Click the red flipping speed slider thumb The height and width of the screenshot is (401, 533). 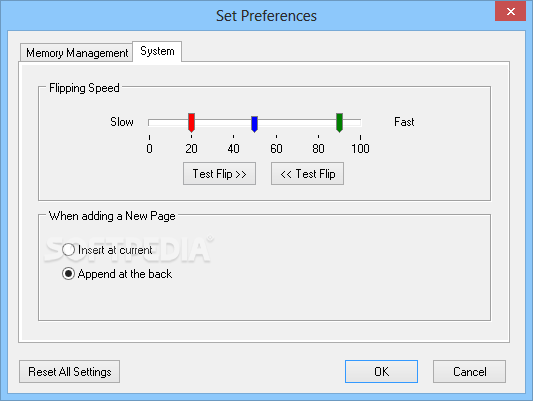[191, 123]
